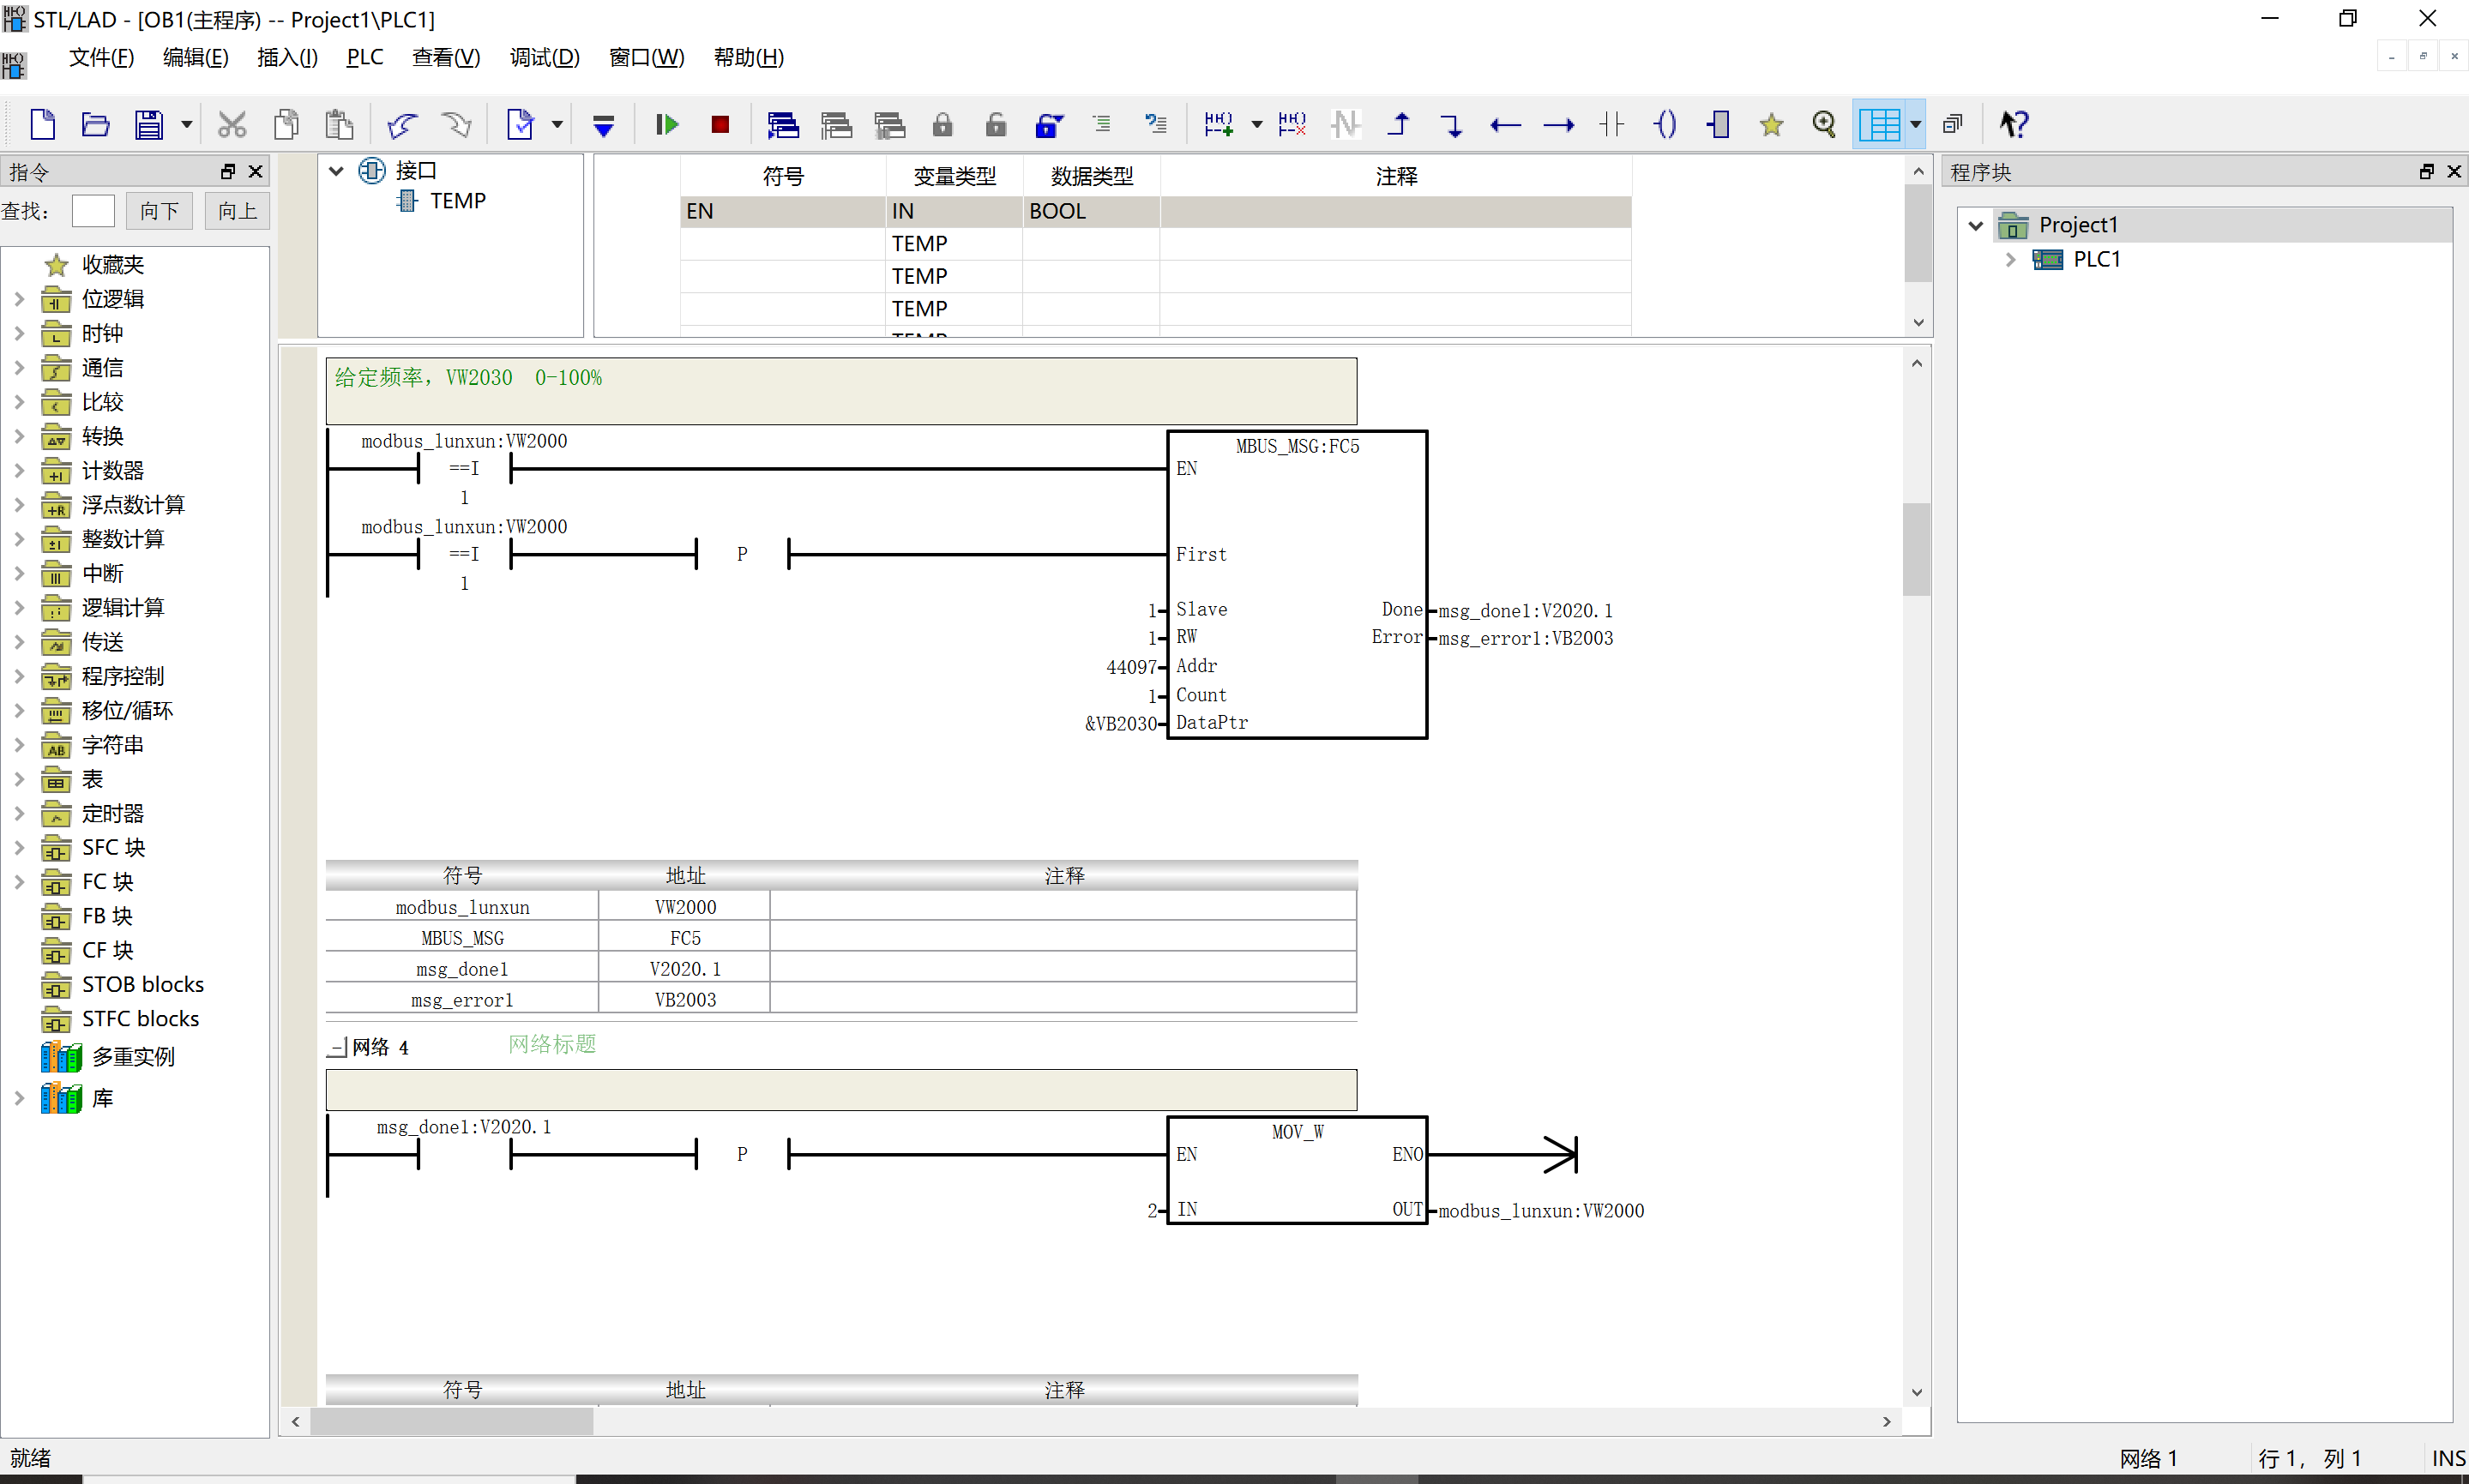Click the red Stop icon
Screen dimensions: 2469x1484
coord(720,125)
